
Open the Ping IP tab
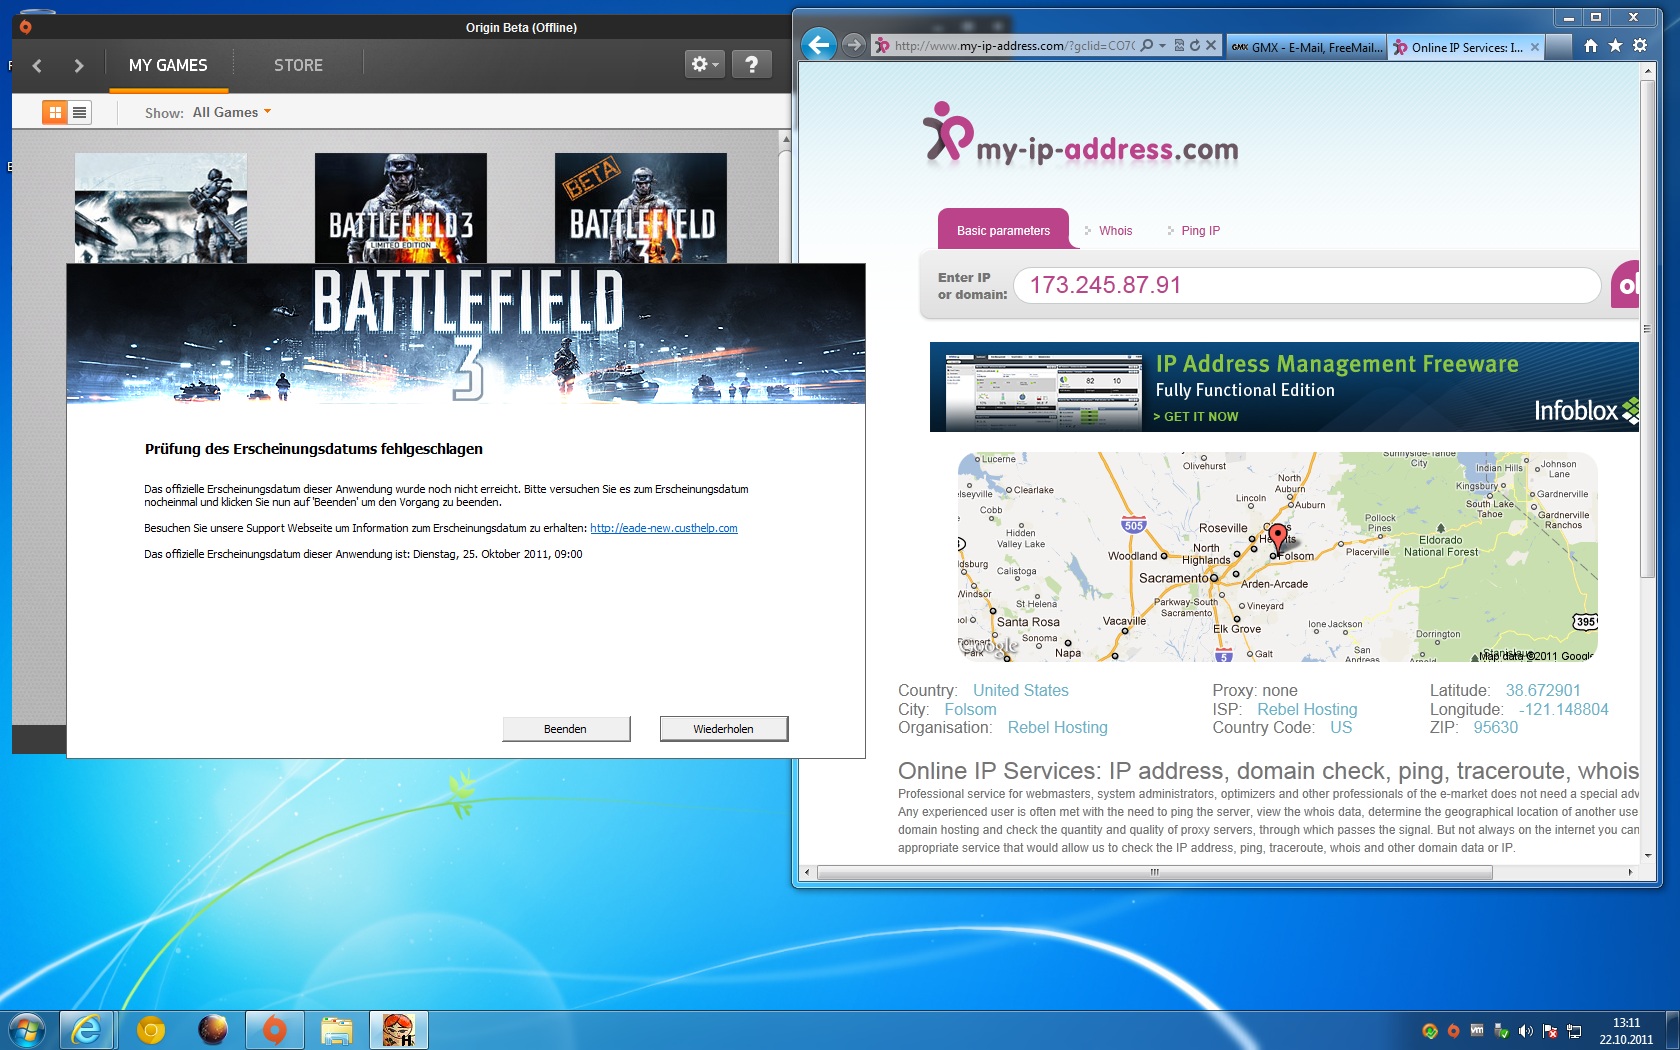tap(1200, 231)
